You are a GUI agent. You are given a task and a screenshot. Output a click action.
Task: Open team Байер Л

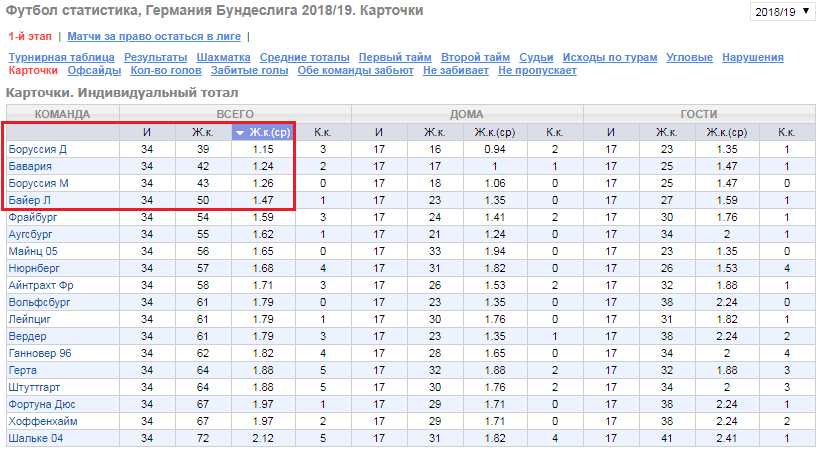[29, 200]
